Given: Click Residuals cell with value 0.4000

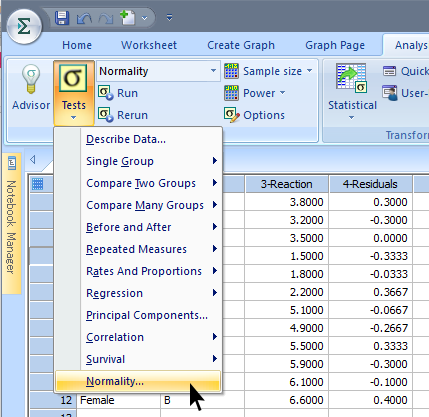Looking at the screenshot, I should (370, 400).
